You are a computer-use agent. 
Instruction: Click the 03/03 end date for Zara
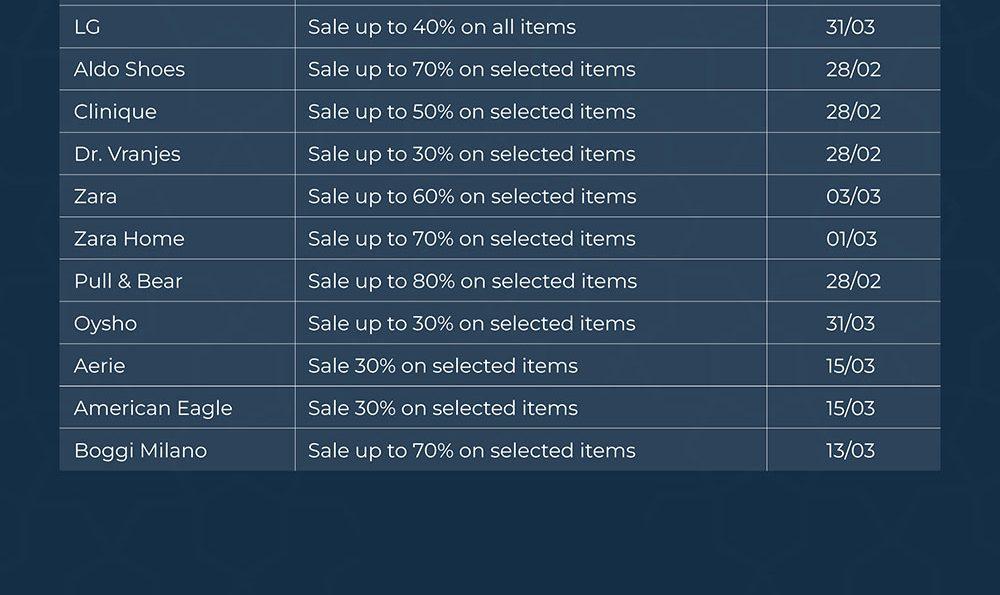click(853, 197)
